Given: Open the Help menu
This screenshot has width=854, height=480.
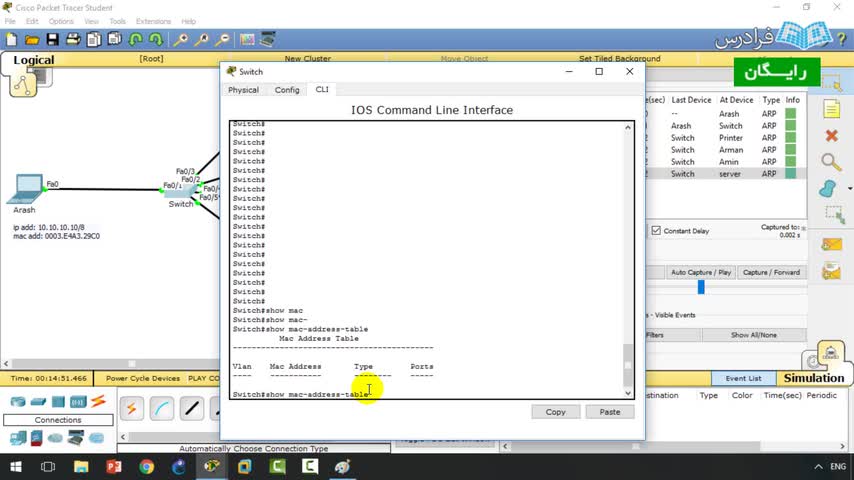Looking at the screenshot, I should 188,21.
